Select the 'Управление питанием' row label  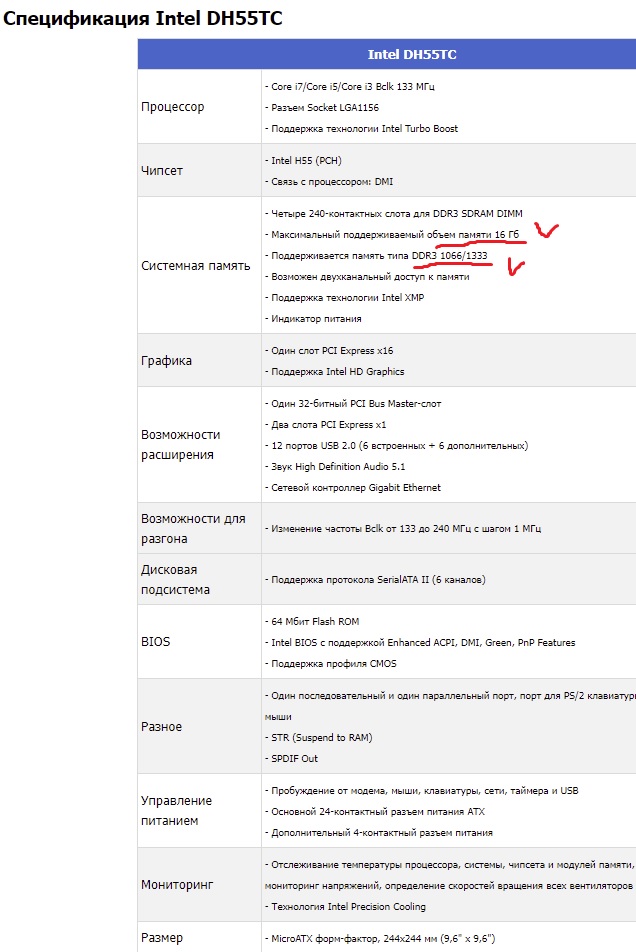(177, 810)
